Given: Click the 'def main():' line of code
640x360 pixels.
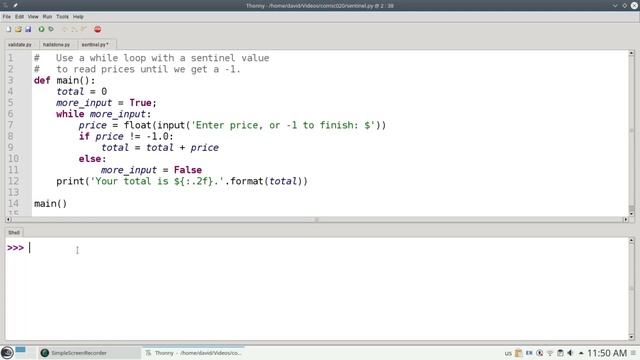Looking at the screenshot, I should (64, 80).
